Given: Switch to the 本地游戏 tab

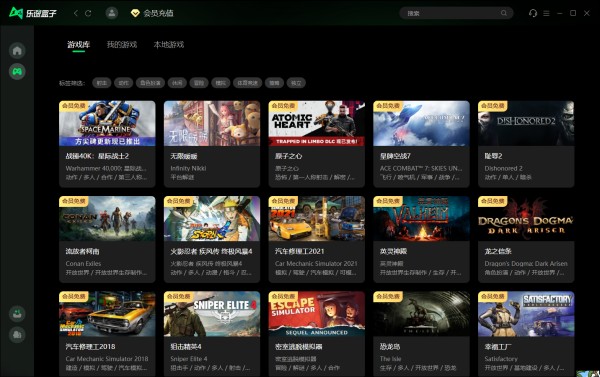Looking at the screenshot, I should click(x=169, y=44).
